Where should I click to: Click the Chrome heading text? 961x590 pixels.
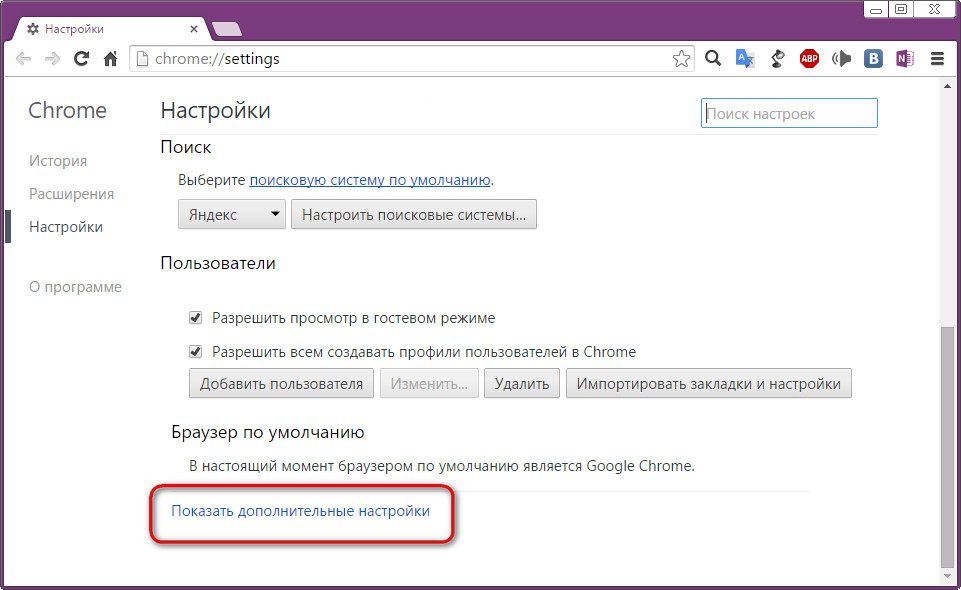(67, 110)
